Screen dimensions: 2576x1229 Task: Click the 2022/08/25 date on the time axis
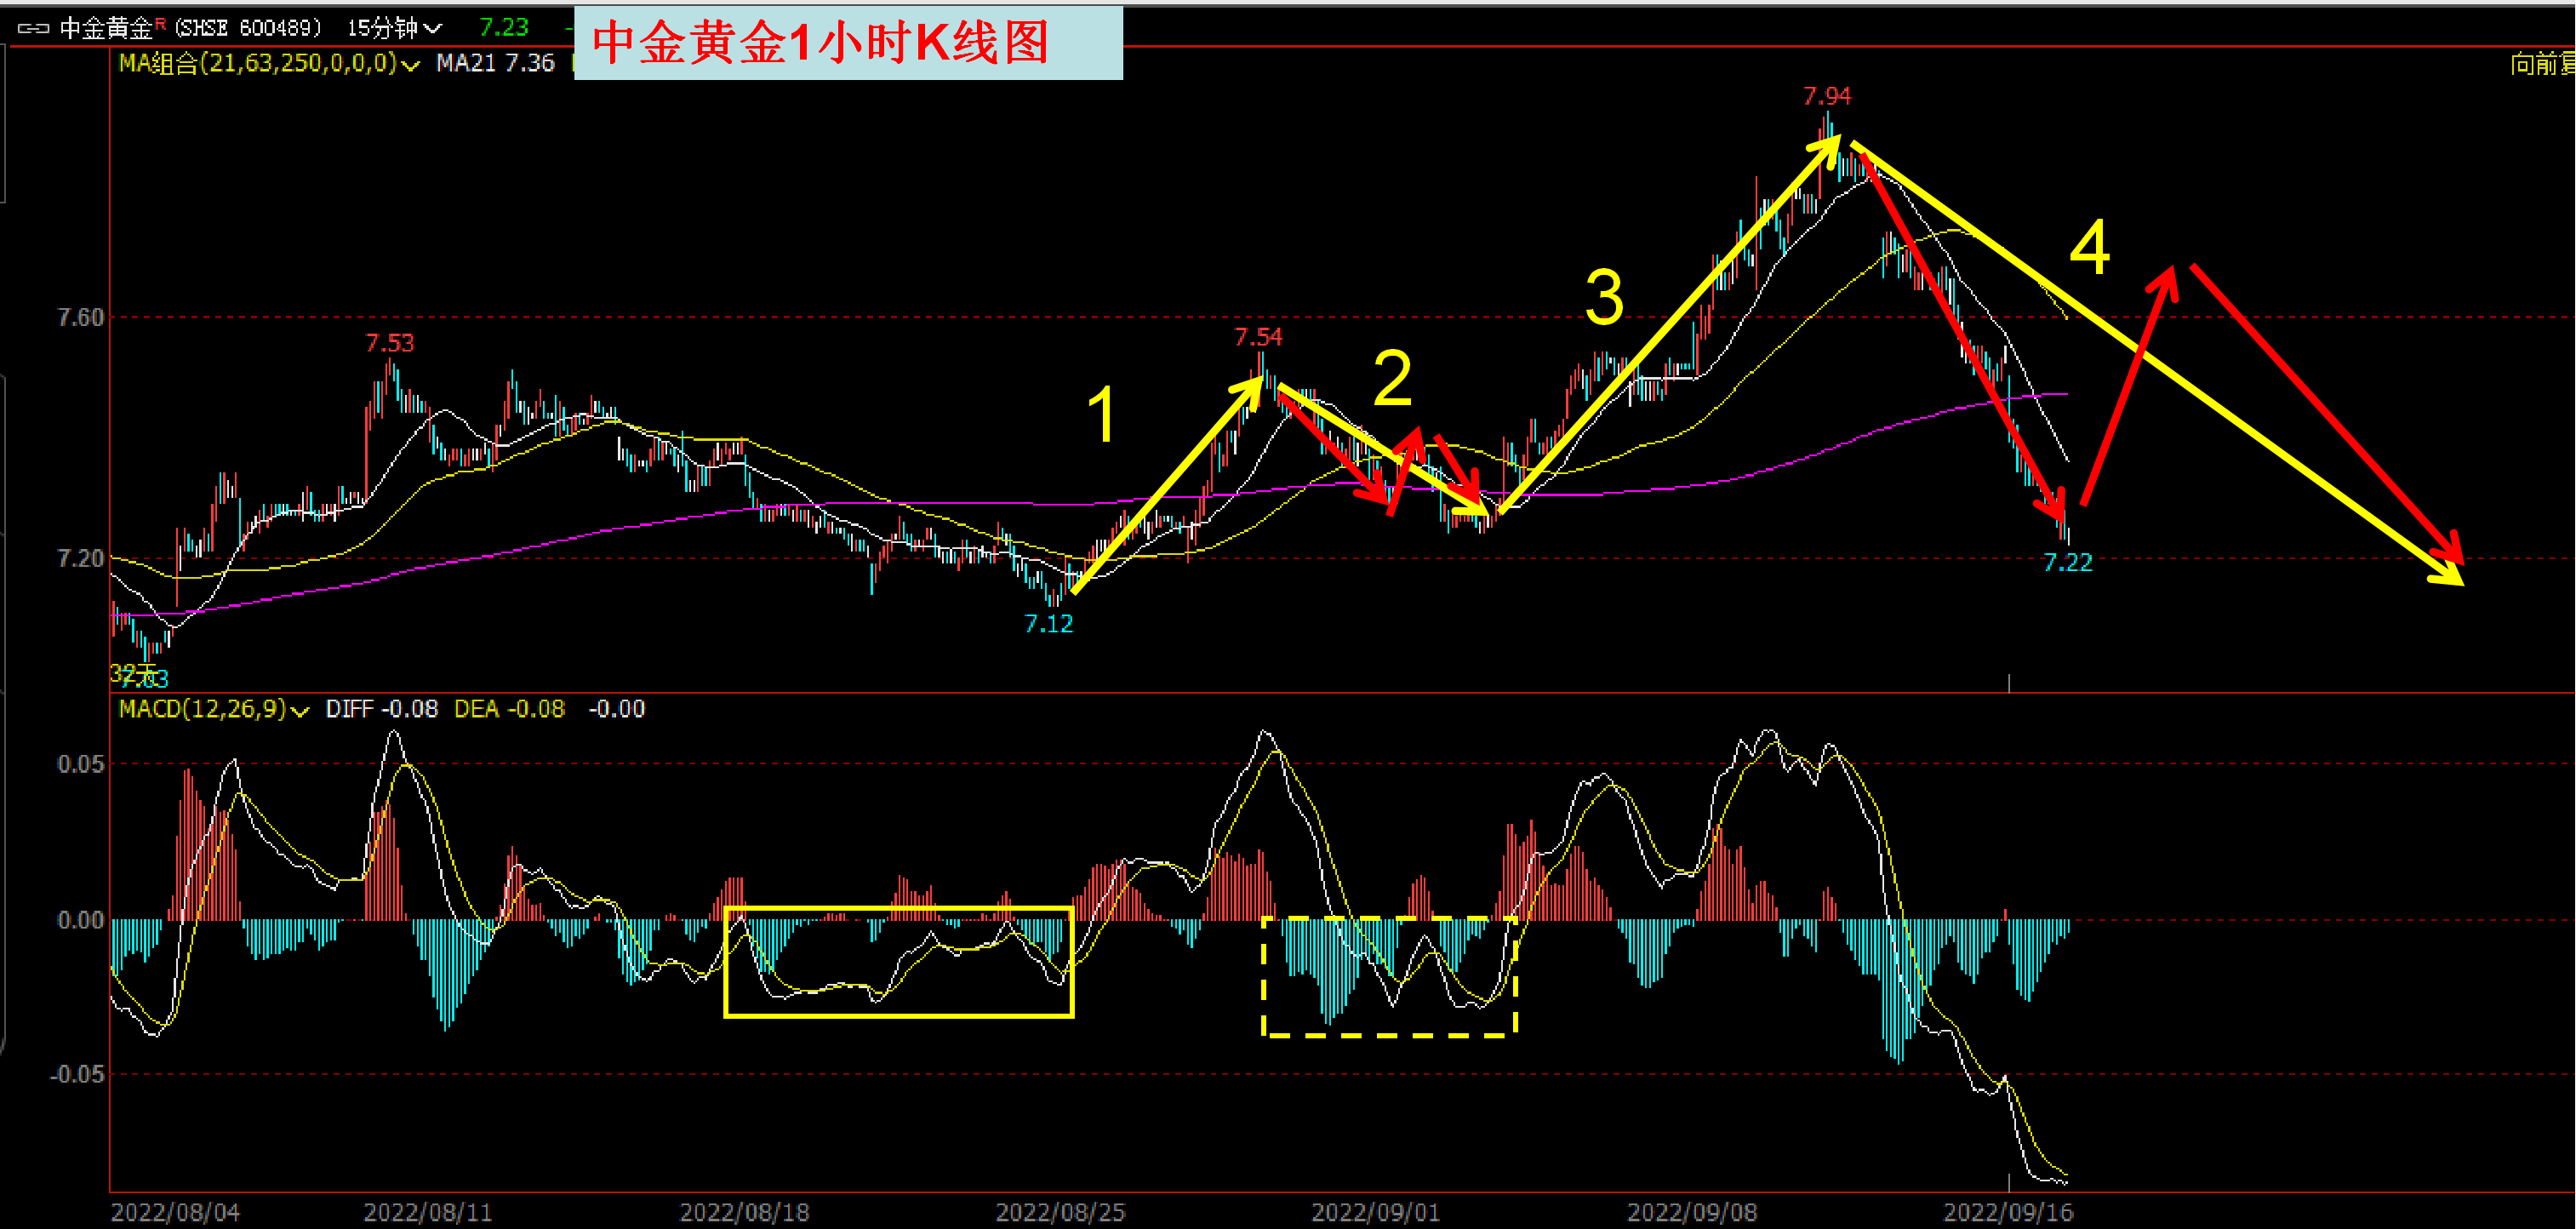pyautogui.click(x=1060, y=1213)
